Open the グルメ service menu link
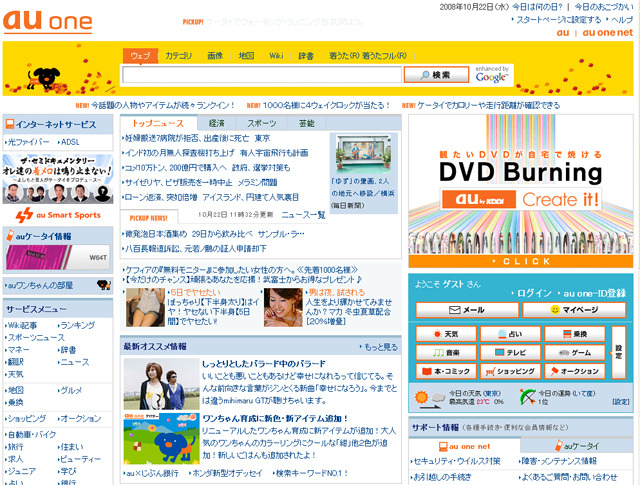The height and width of the screenshot is (485, 640). (71, 390)
